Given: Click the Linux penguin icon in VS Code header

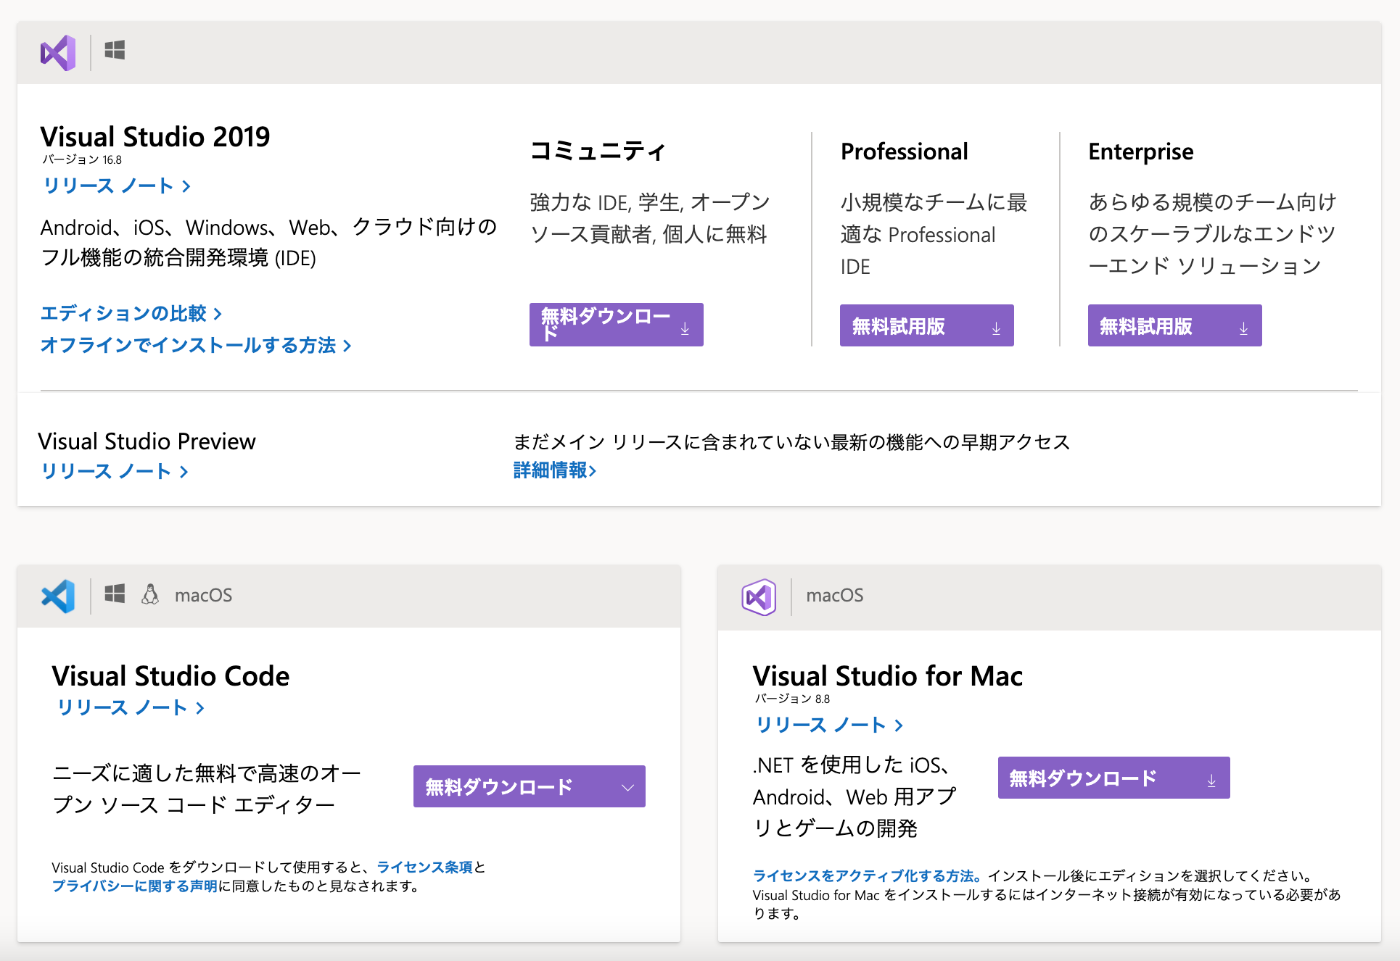Looking at the screenshot, I should tap(150, 594).
